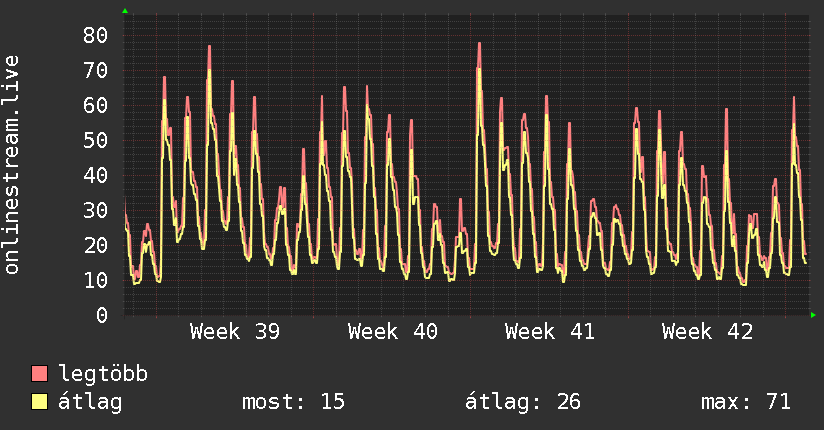Click the max: 71 statistic

click(x=746, y=402)
